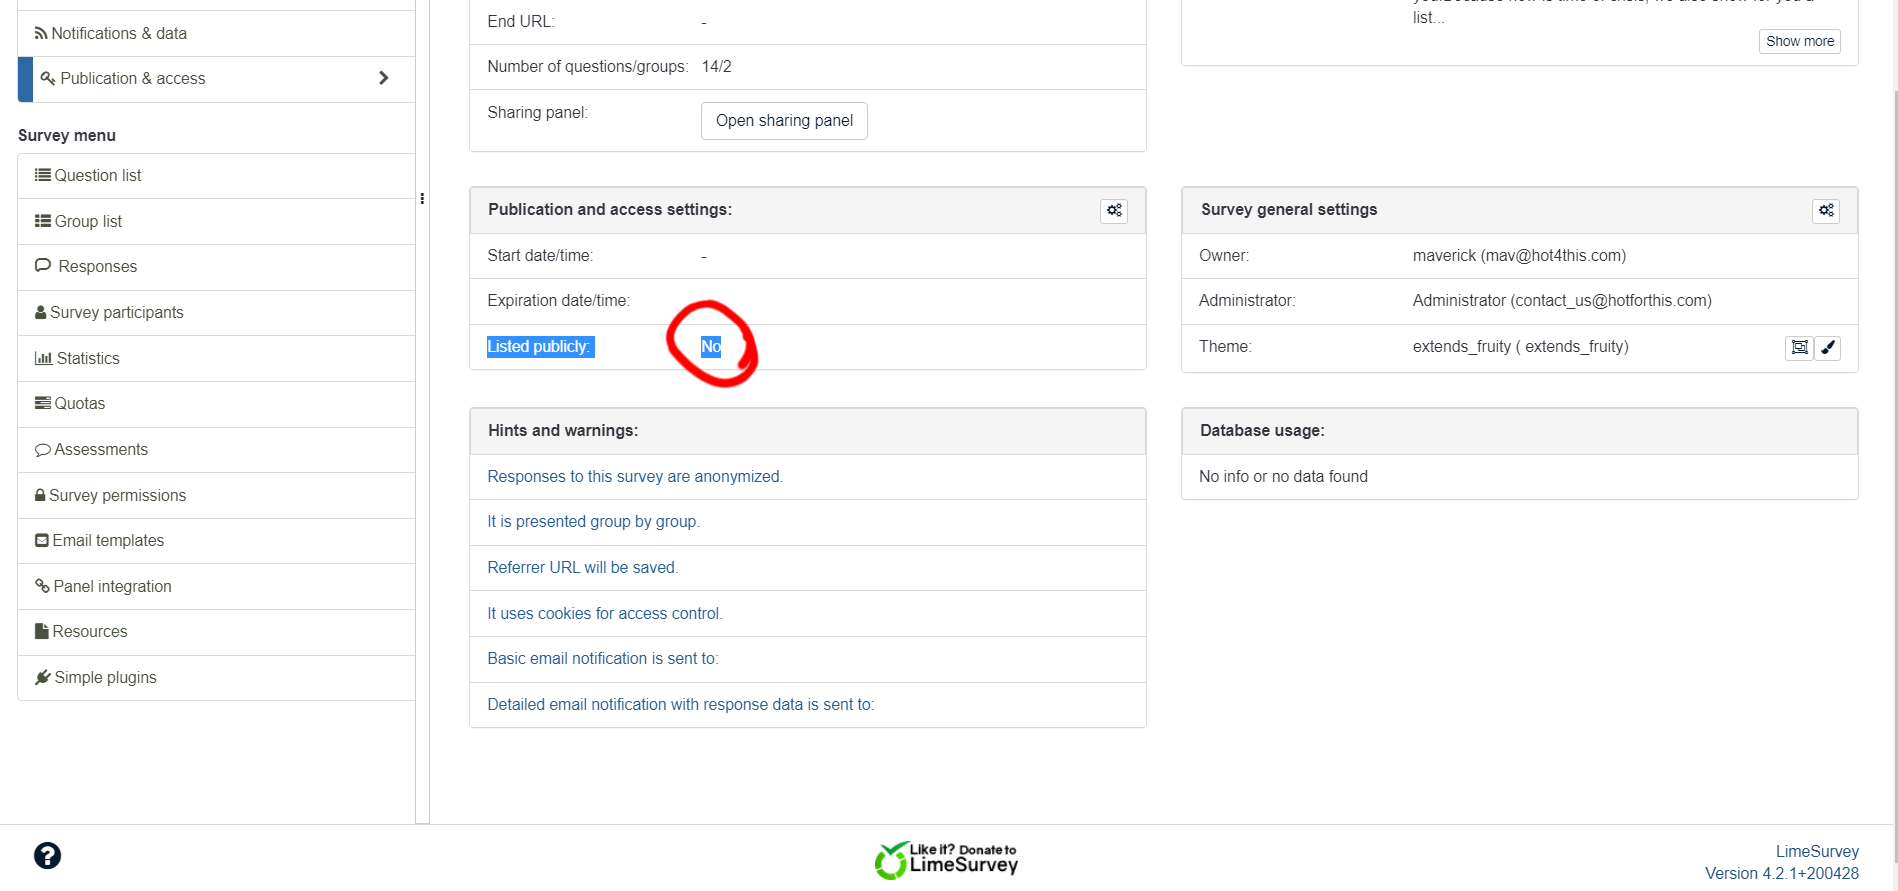This screenshot has width=1898, height=891.
Task: Click the '14/2' questions/groups value
Action: [x=717, y=67]
